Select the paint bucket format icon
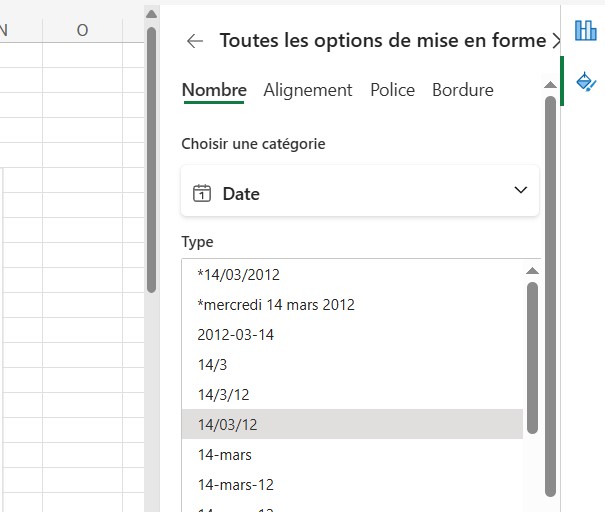 [x=586, y=81]
